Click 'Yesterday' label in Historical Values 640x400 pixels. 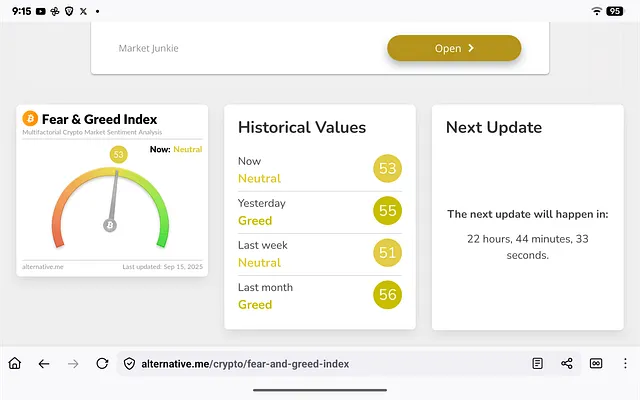pos(262,203)
